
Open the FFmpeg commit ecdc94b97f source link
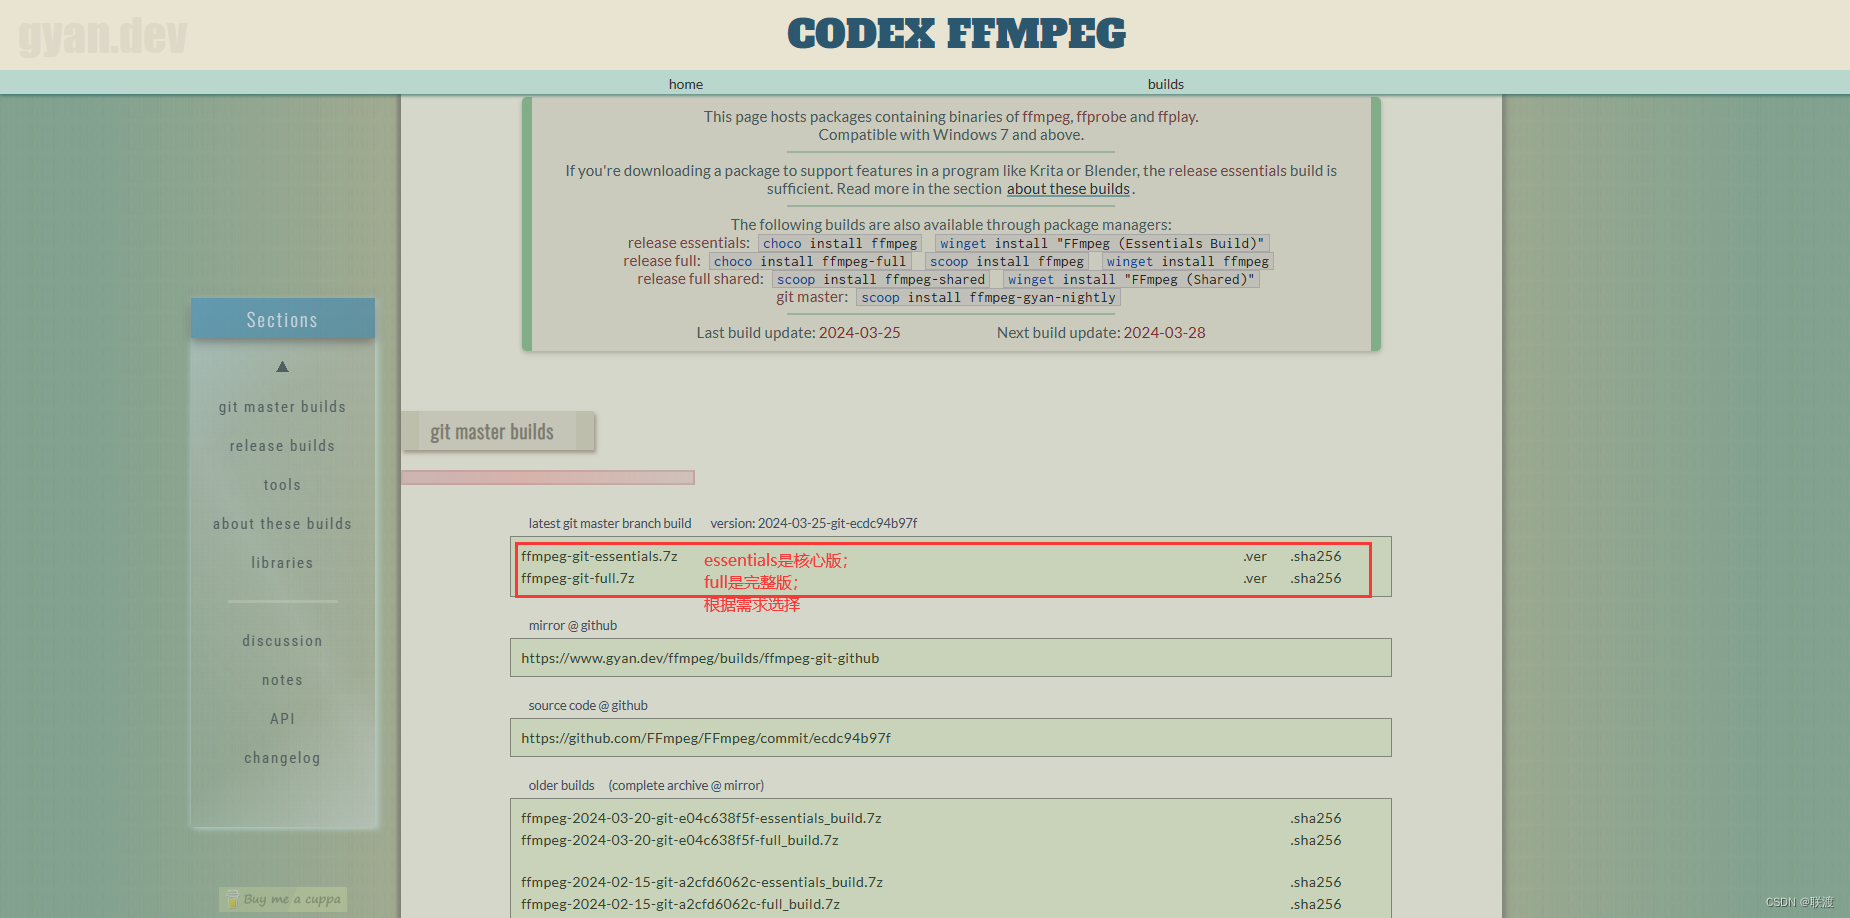tap(706, 738)
